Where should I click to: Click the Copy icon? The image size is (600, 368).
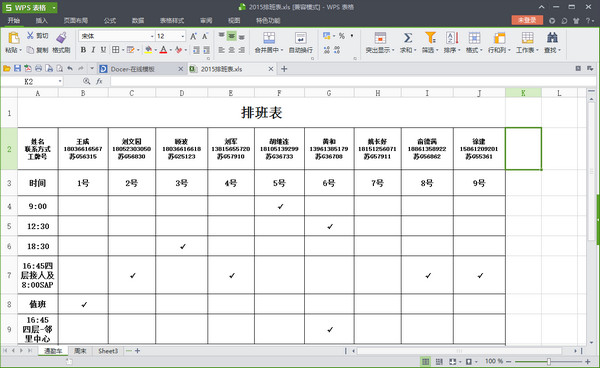pos(30,50)
